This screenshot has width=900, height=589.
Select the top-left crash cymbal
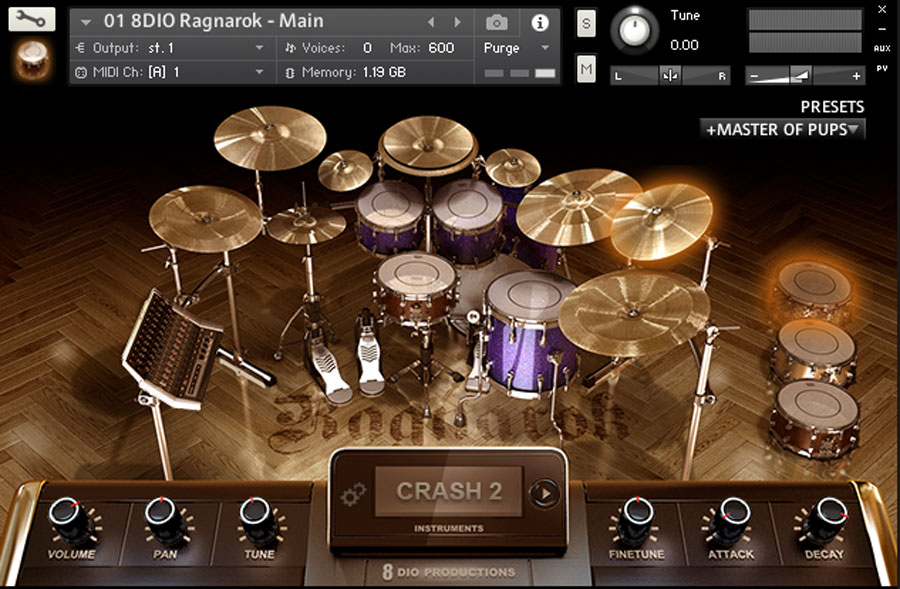[270, 138]
